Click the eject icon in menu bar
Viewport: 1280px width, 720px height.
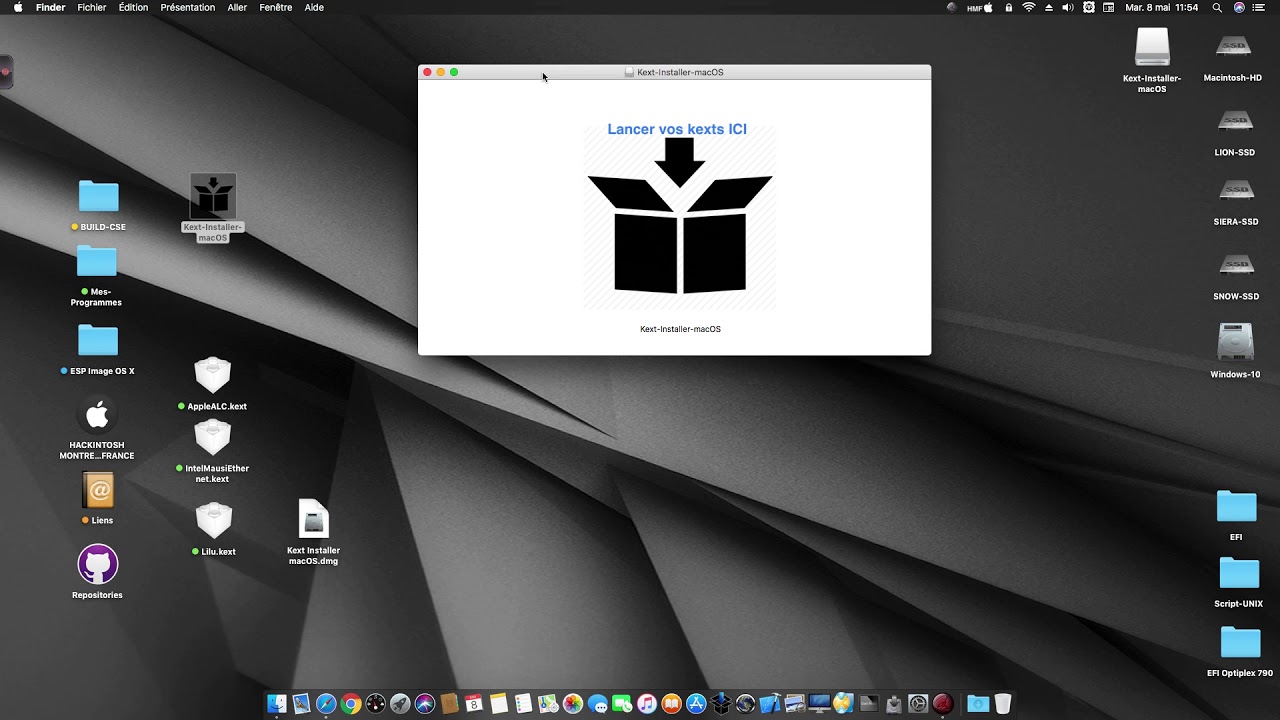pyautogui.click(x=1049, y=7)
